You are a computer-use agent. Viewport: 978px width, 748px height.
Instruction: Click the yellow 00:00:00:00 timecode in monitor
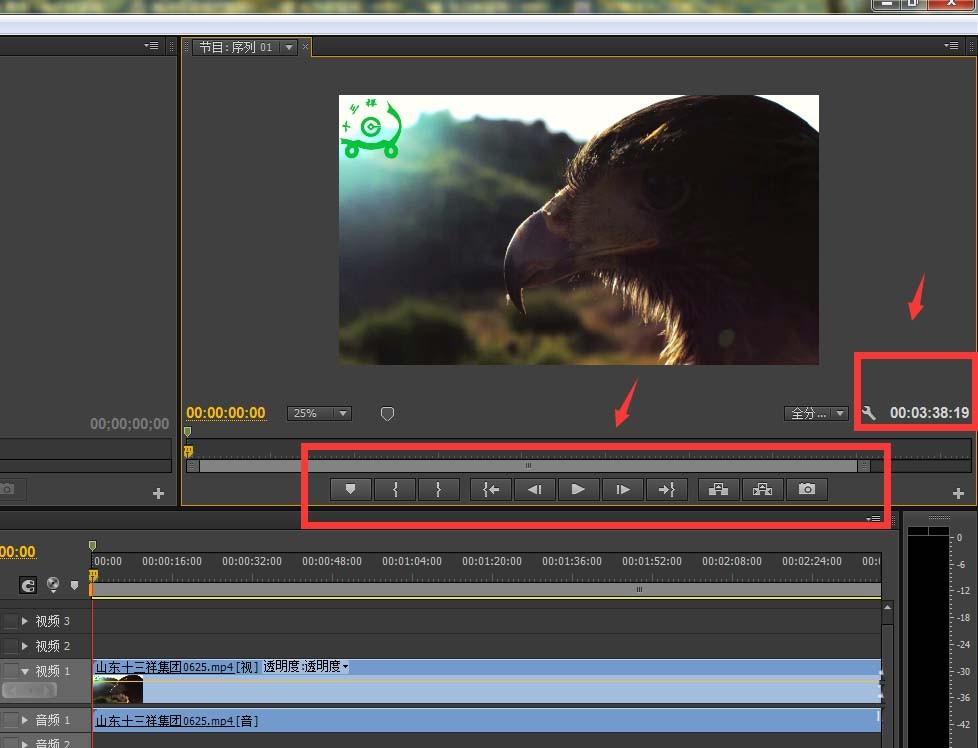[x=226, y=413]
